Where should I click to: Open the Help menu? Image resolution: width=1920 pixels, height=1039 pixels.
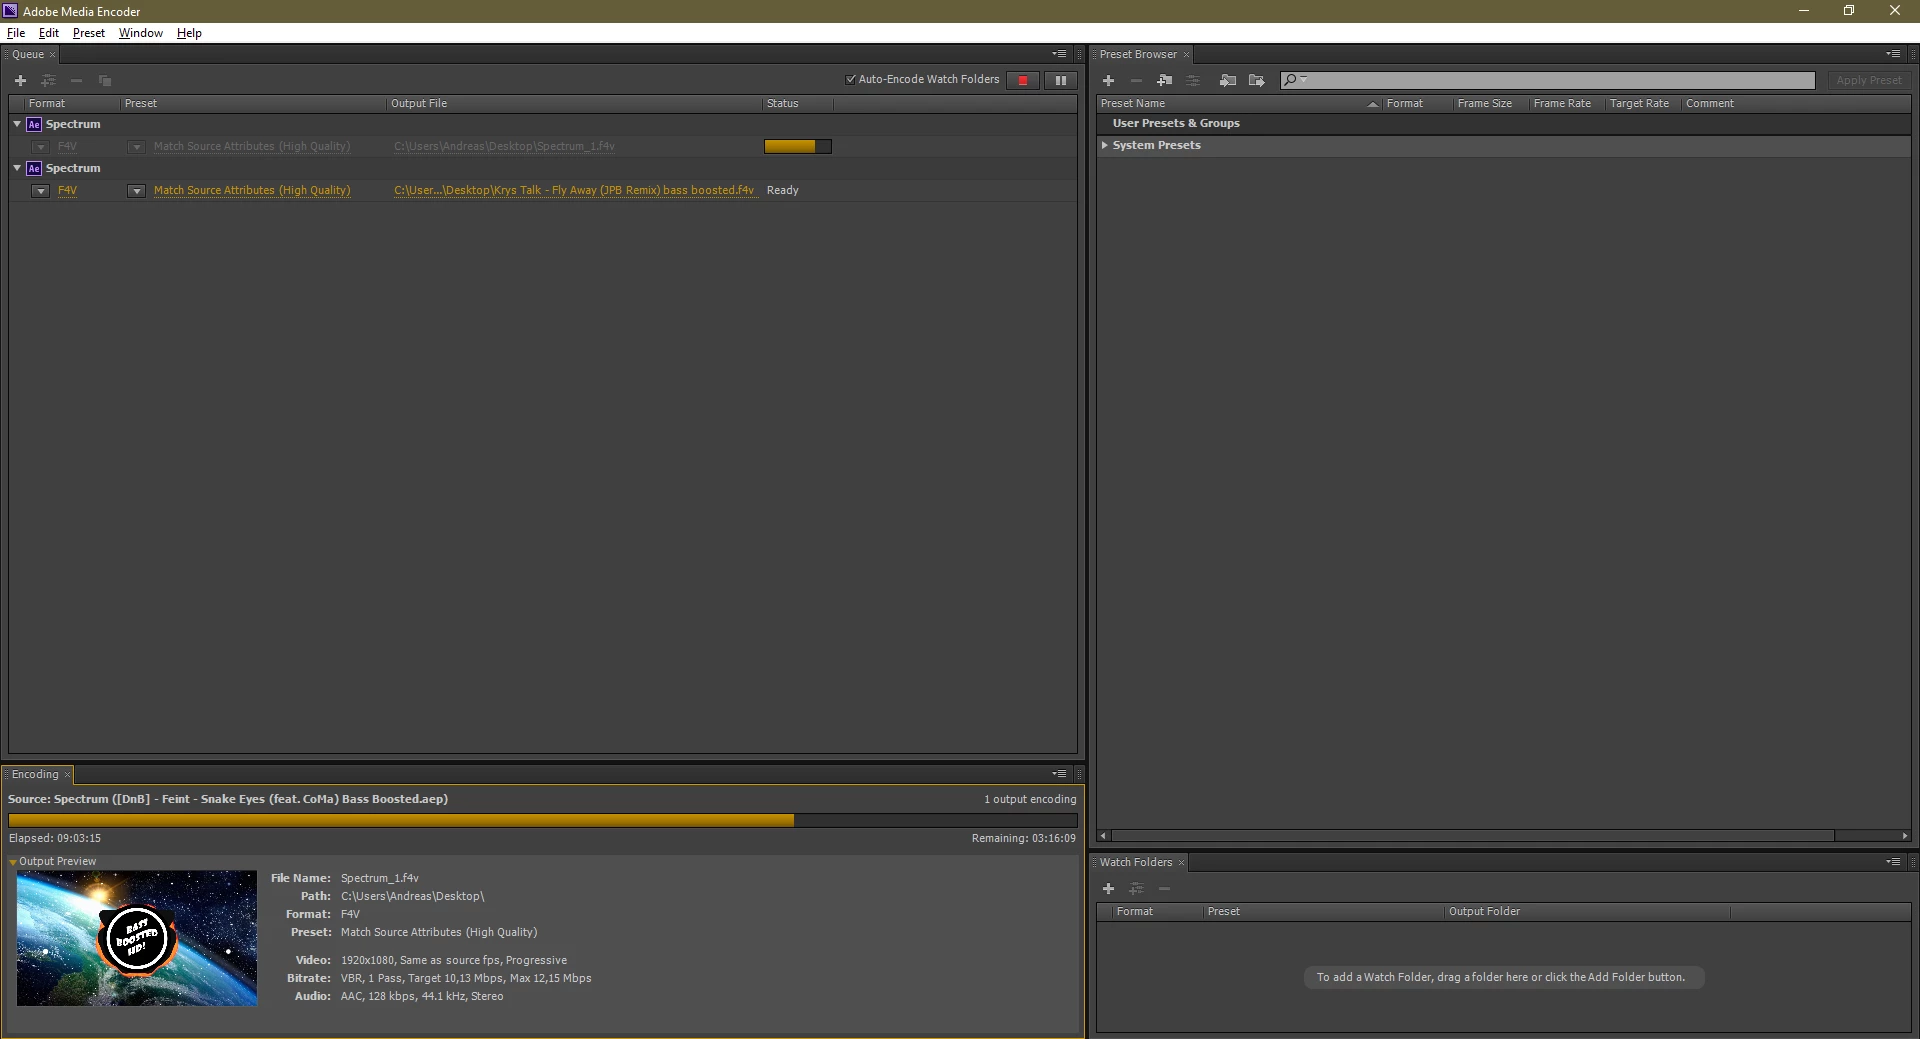point(189,33)
